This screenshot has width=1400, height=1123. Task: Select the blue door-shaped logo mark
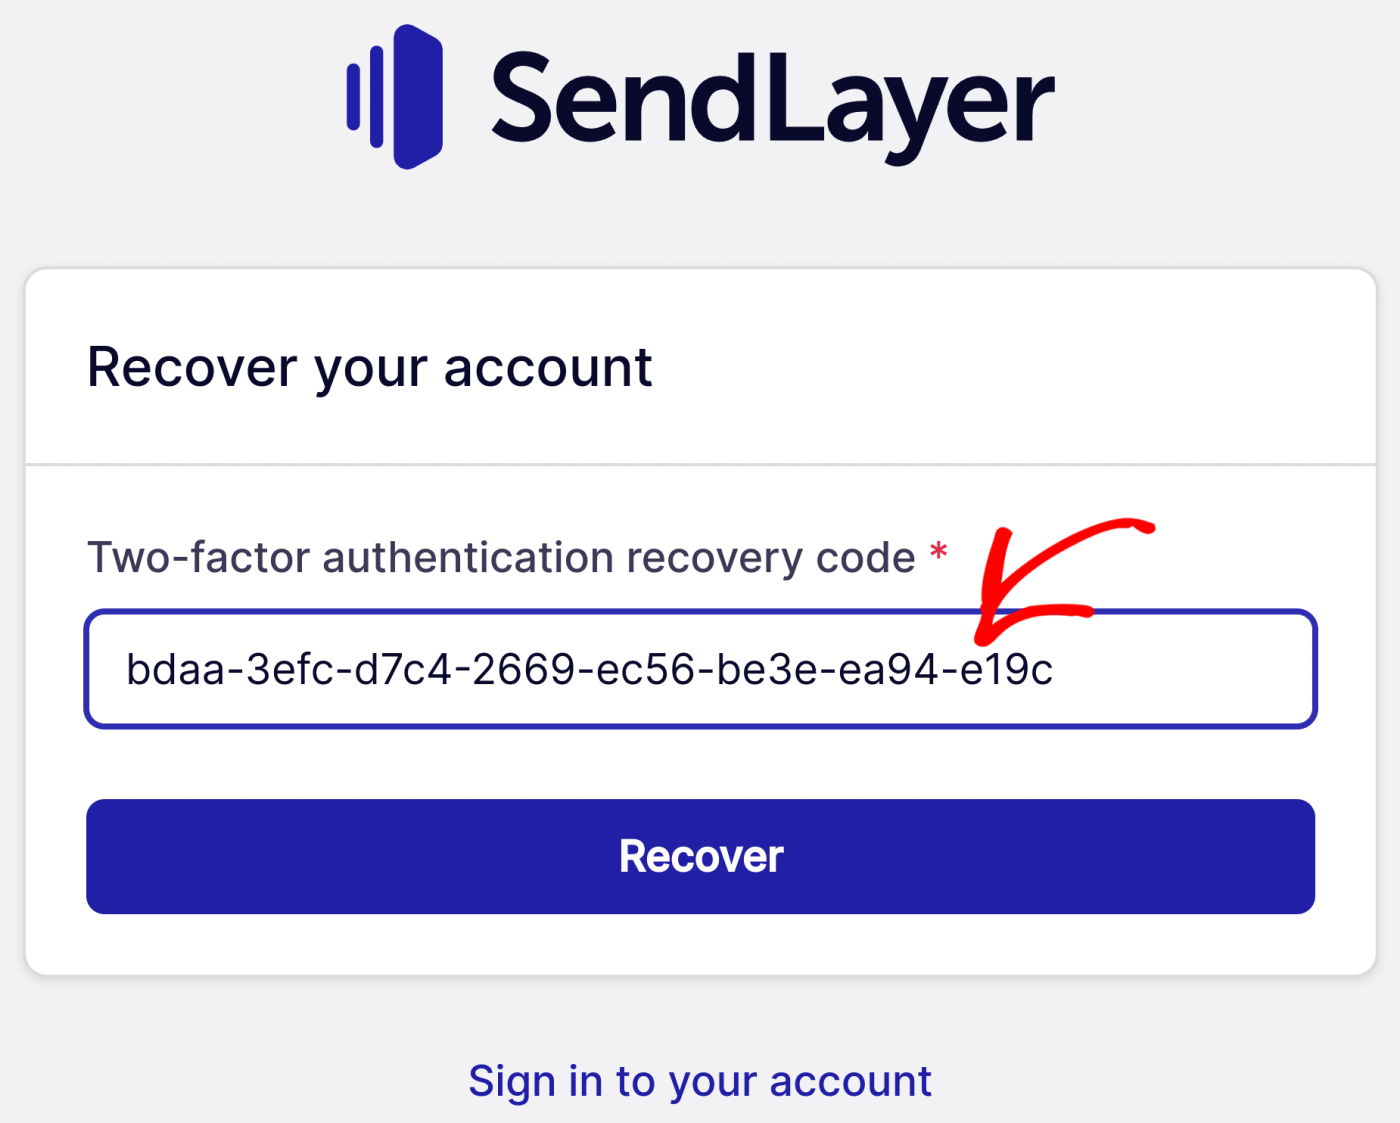[420, 95]
